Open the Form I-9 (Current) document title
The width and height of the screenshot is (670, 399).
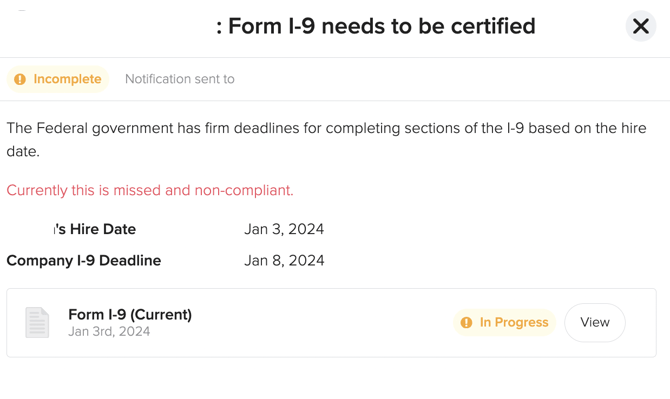[130, 314]
